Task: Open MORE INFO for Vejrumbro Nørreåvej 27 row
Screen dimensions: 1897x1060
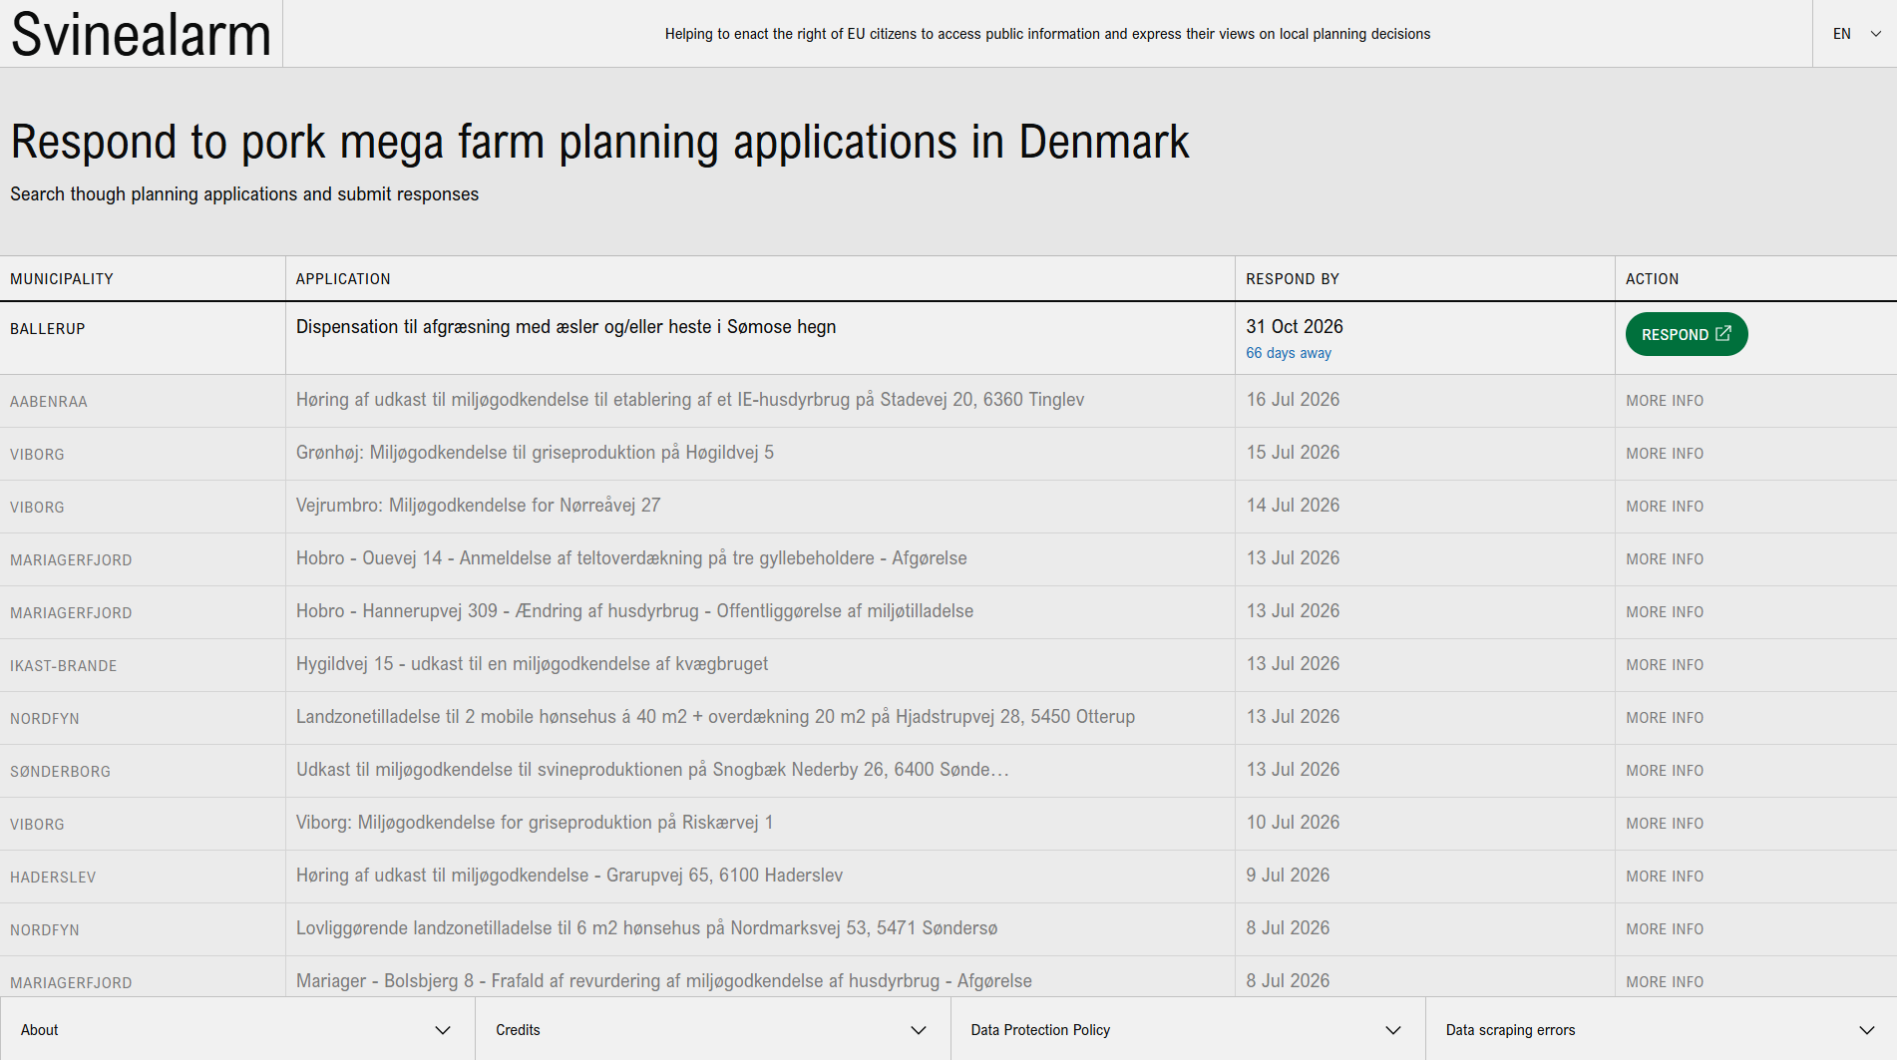Action: point(1664,507)
